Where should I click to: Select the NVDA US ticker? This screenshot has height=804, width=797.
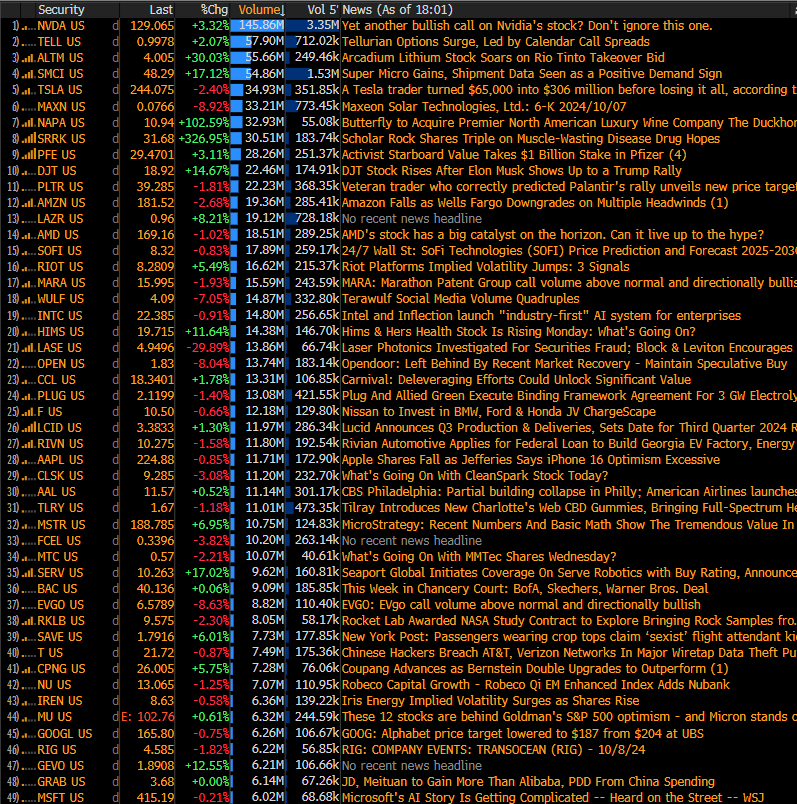pyautogui.click(x=61, y=26)
